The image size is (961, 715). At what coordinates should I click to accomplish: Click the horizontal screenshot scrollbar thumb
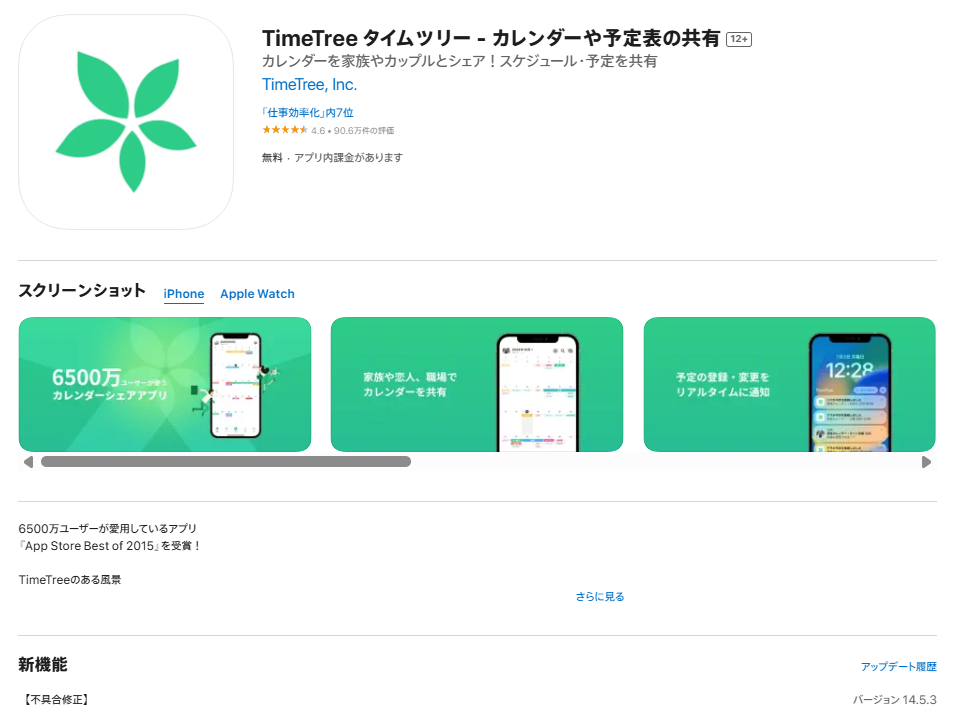point(226,462)
